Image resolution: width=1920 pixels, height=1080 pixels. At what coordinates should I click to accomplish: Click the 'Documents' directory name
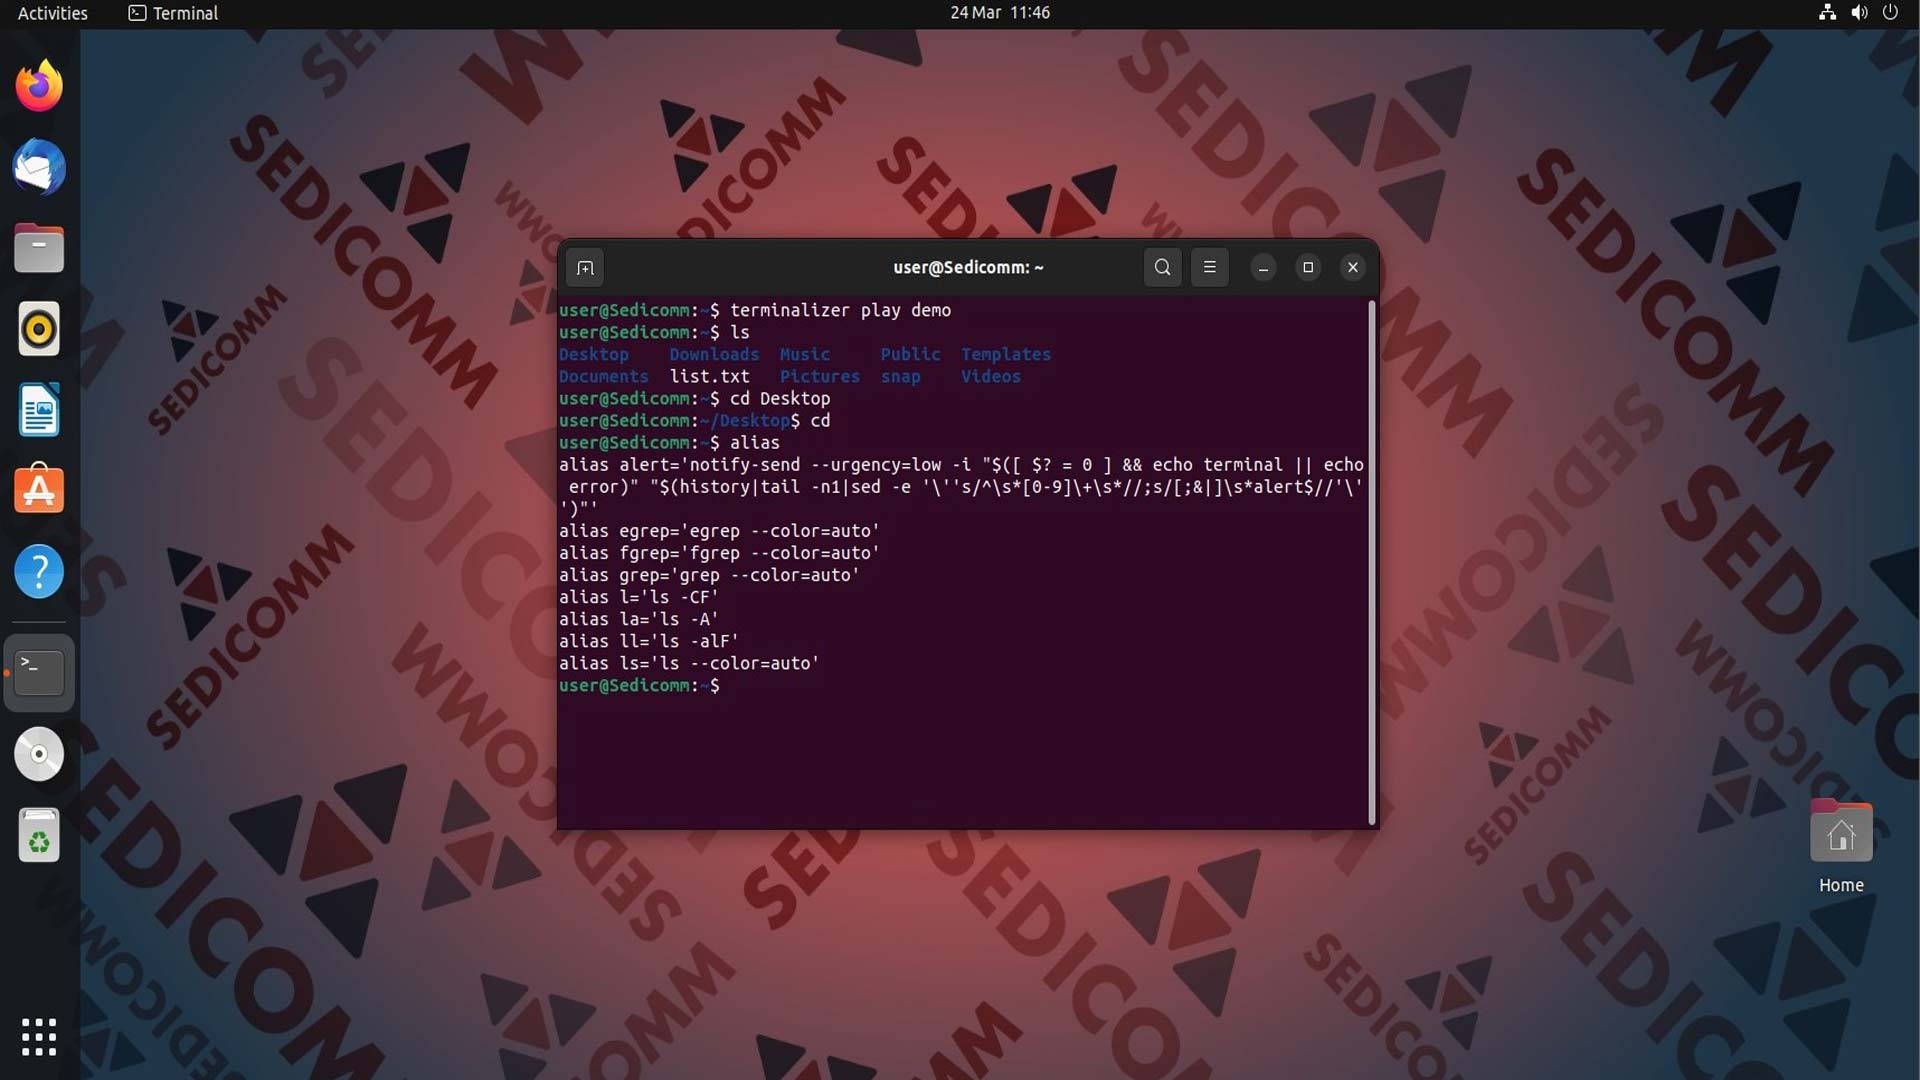603,376
